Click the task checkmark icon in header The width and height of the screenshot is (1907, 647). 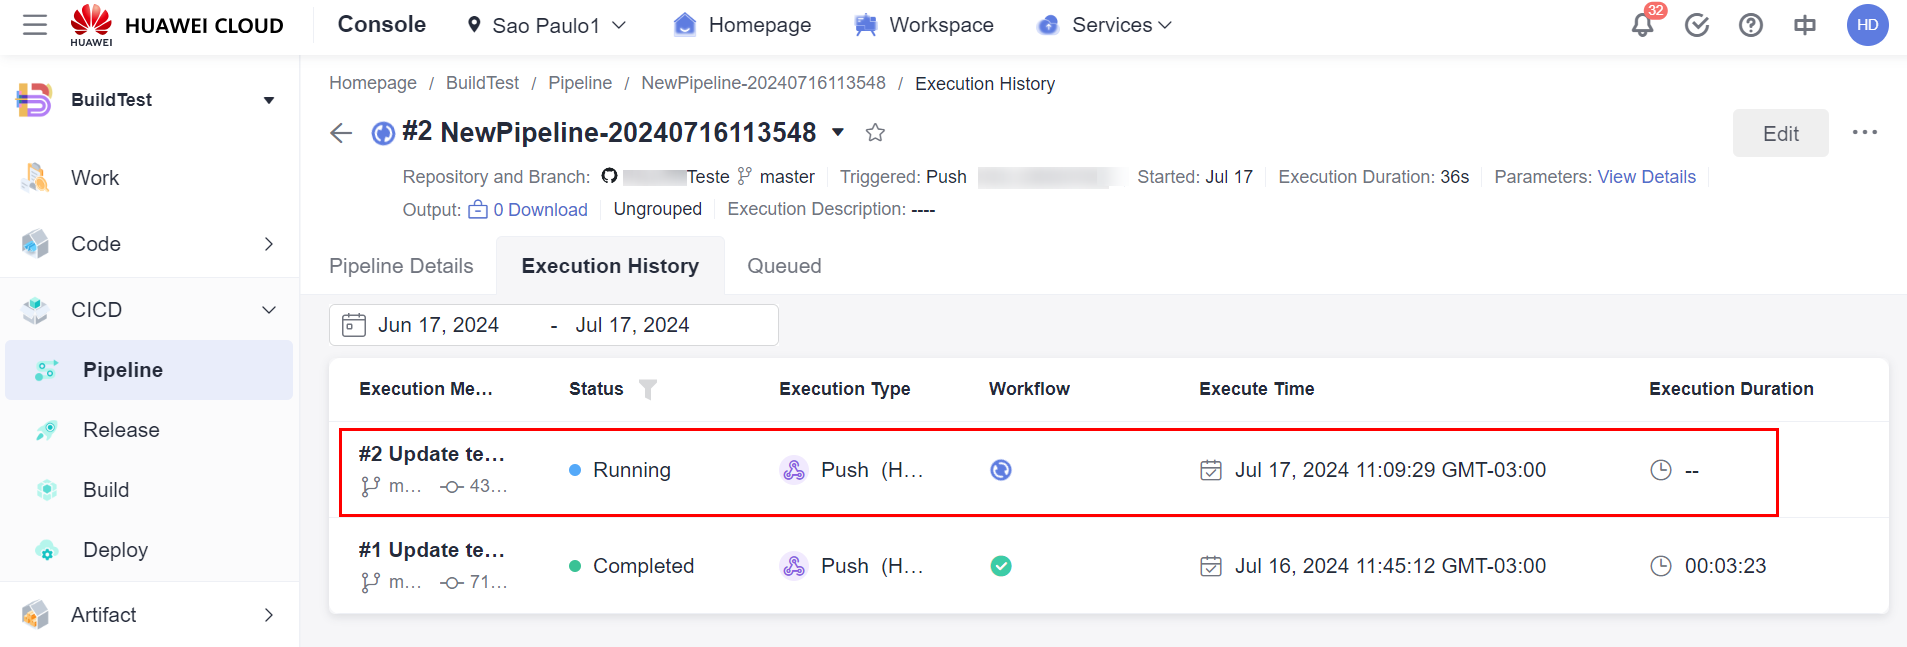point(1696,25)
